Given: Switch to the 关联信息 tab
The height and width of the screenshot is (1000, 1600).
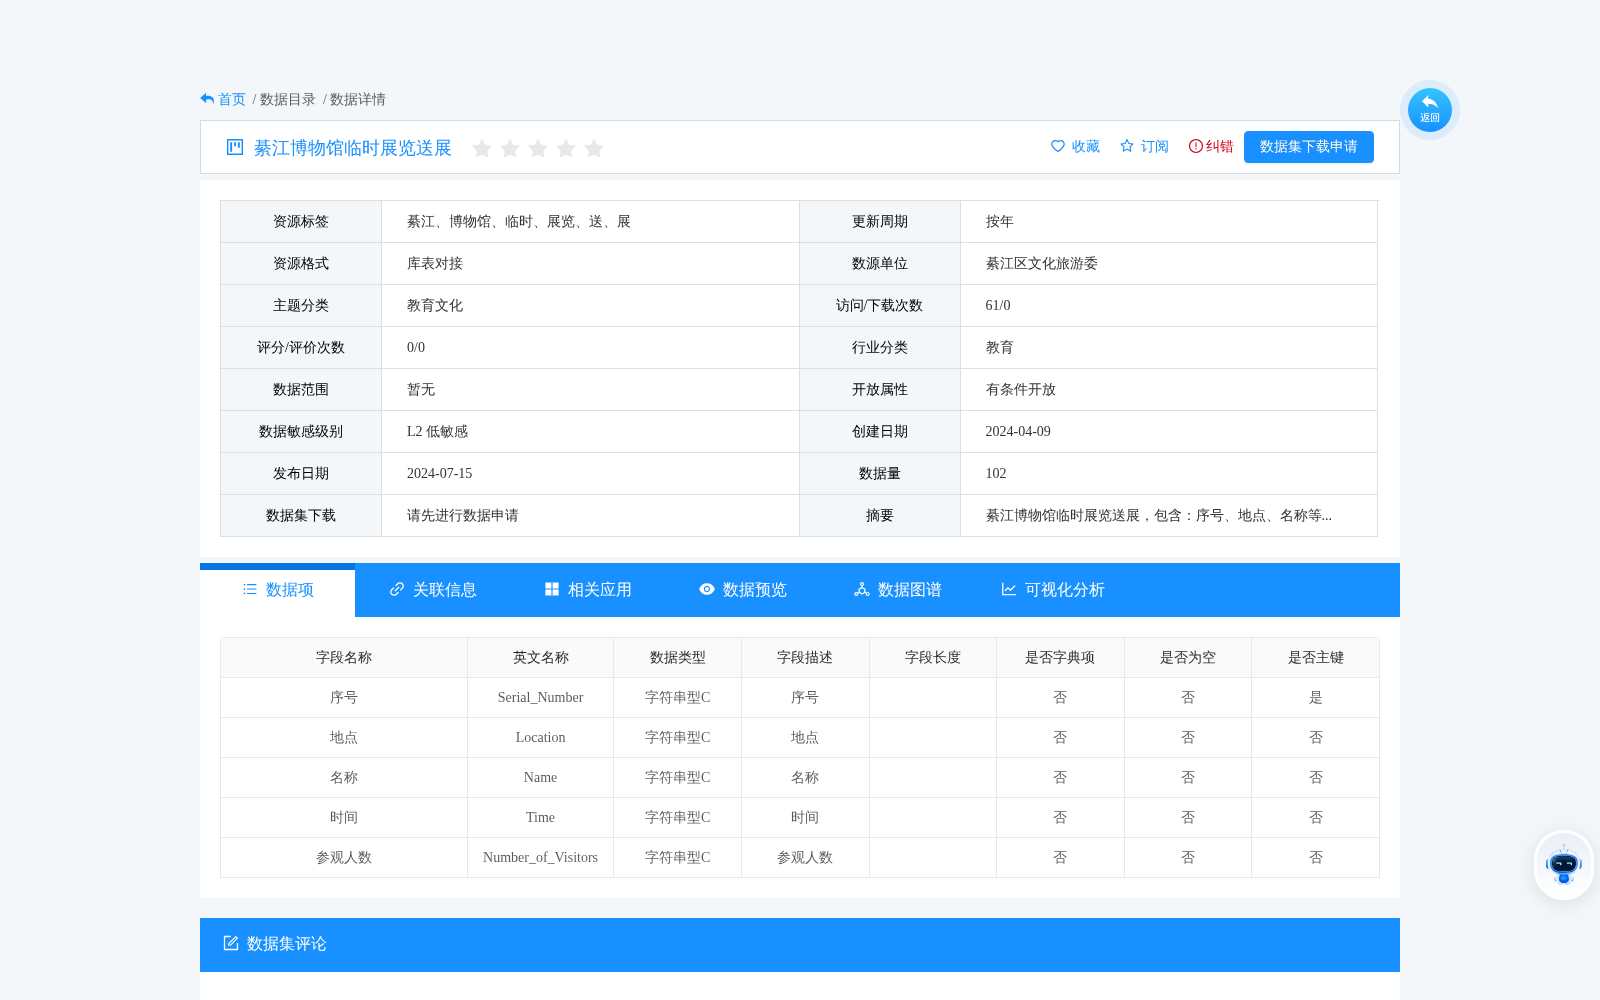Looking at the screenshot, I should click(432, 590).
